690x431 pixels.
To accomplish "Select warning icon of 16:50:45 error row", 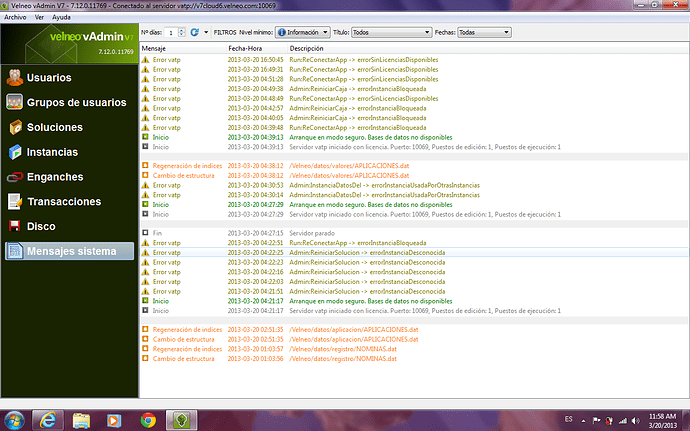I will tap(145, 59).
